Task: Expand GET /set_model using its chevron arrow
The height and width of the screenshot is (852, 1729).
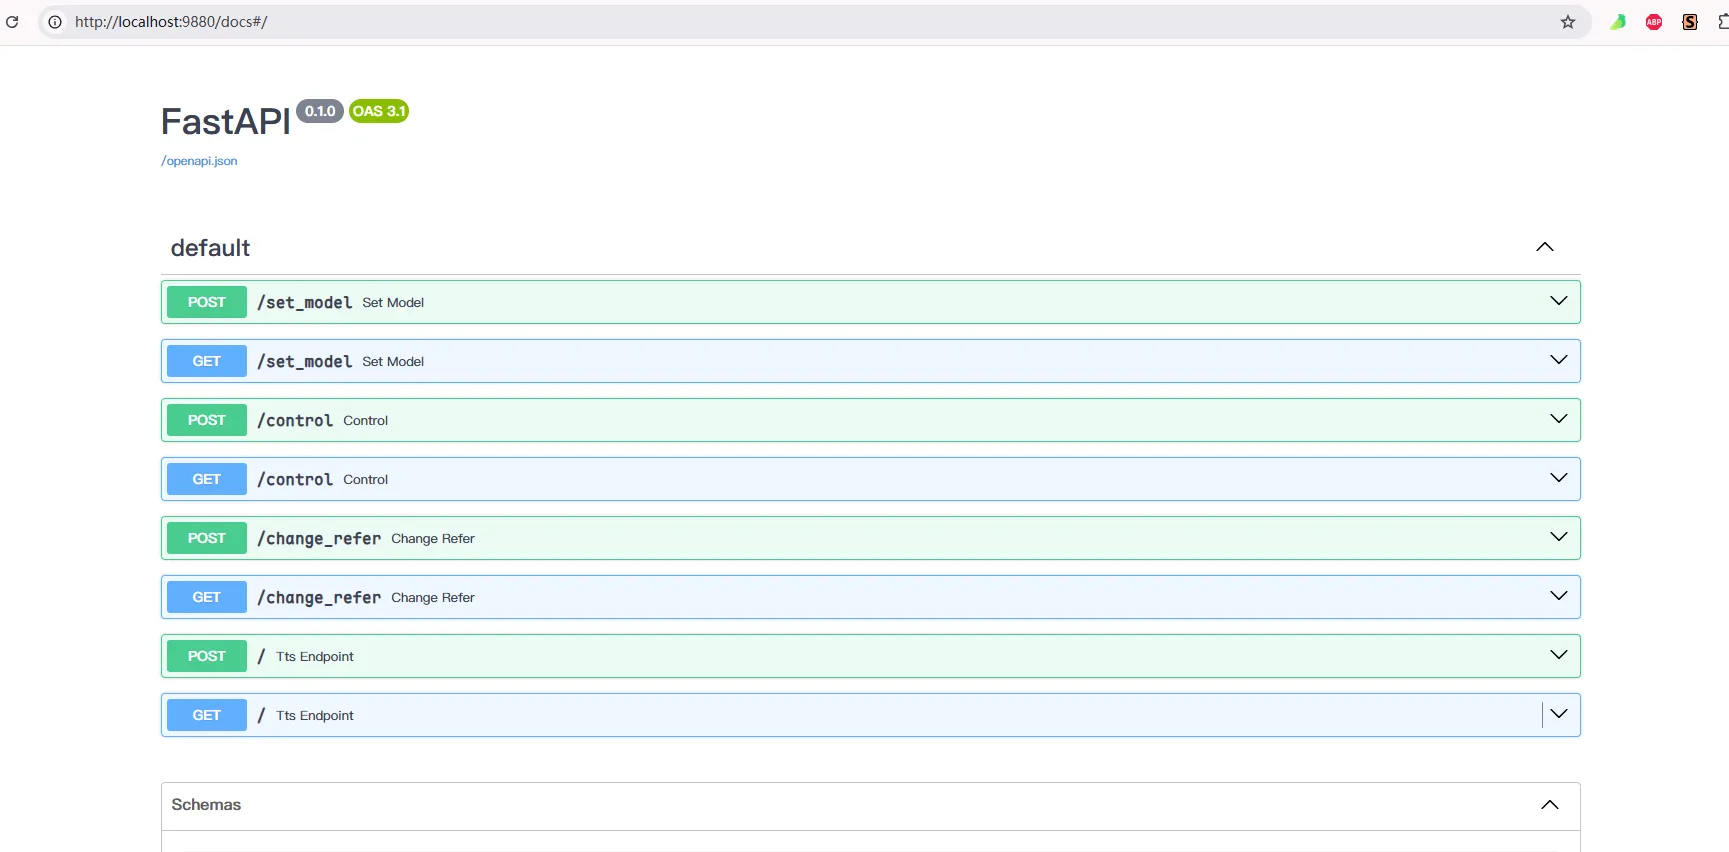Action: (x=1558, y=360)
